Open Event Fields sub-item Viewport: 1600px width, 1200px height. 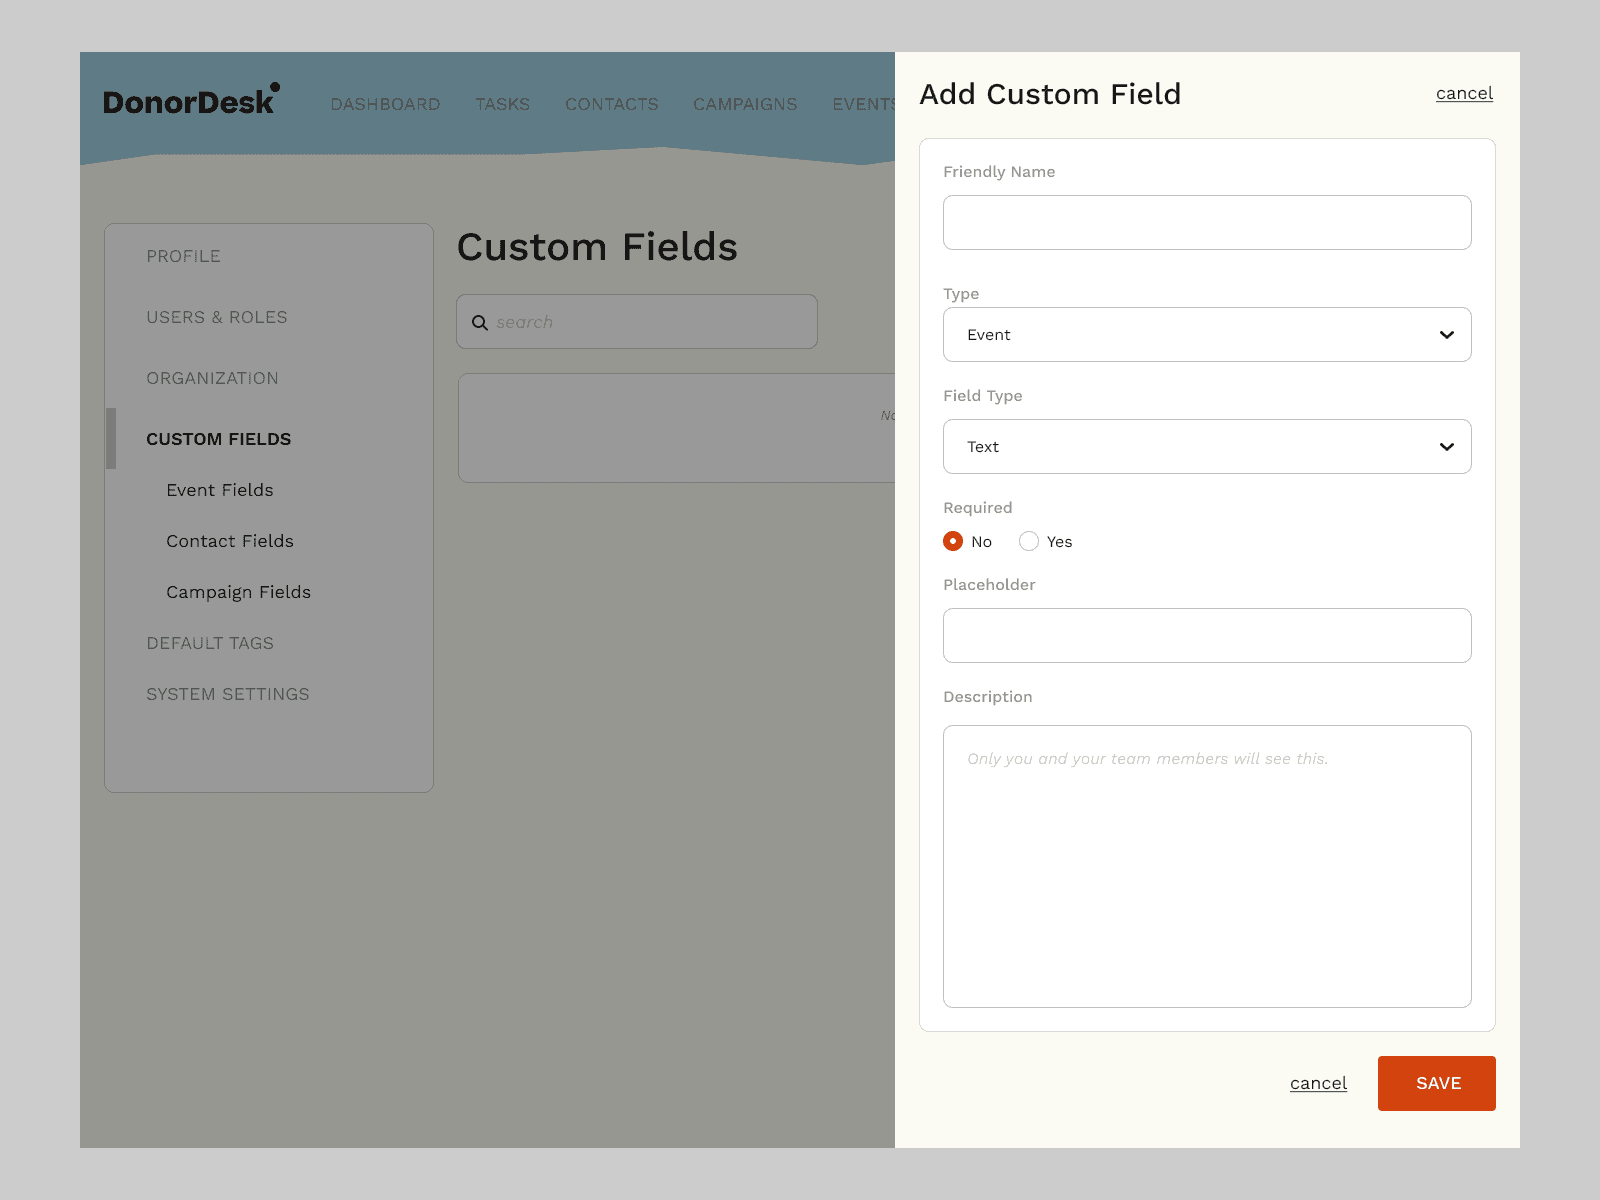point(220,490)
